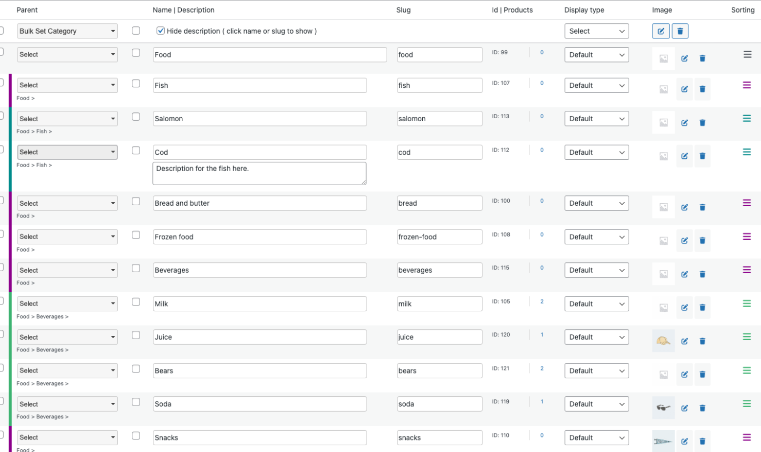Click the product count link for Soda
This screenshot has width=761, height=452.
click(542, 402)
